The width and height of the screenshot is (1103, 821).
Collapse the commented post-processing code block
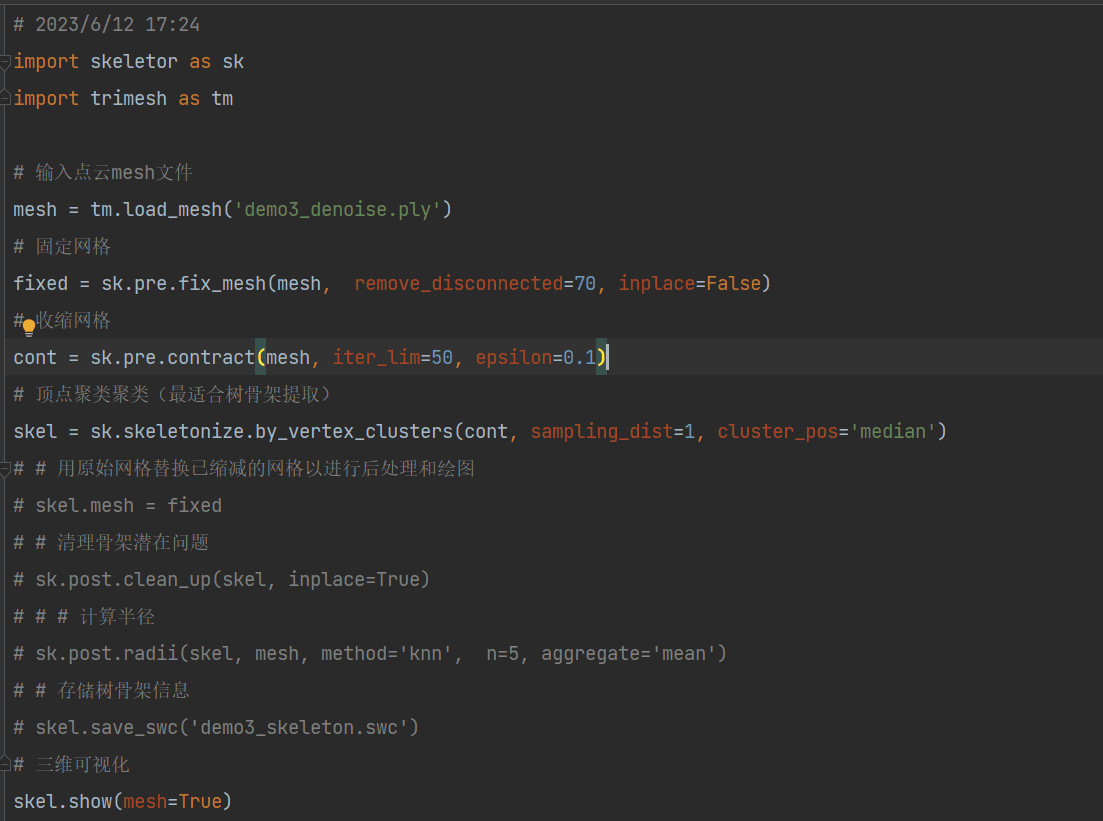5,468
